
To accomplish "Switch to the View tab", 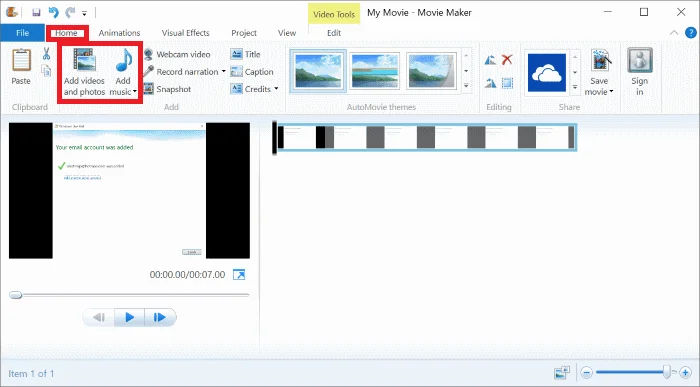I will [x=287, y=33].
